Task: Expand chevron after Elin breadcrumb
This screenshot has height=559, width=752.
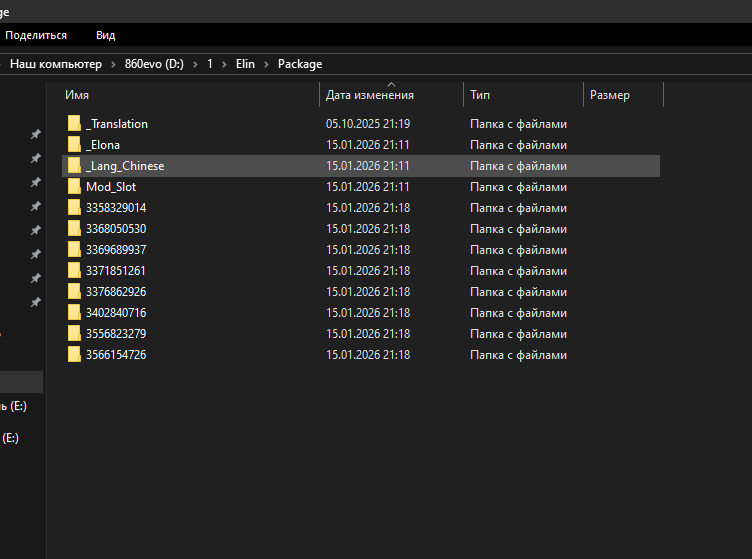Action: (x=266, y=64)
